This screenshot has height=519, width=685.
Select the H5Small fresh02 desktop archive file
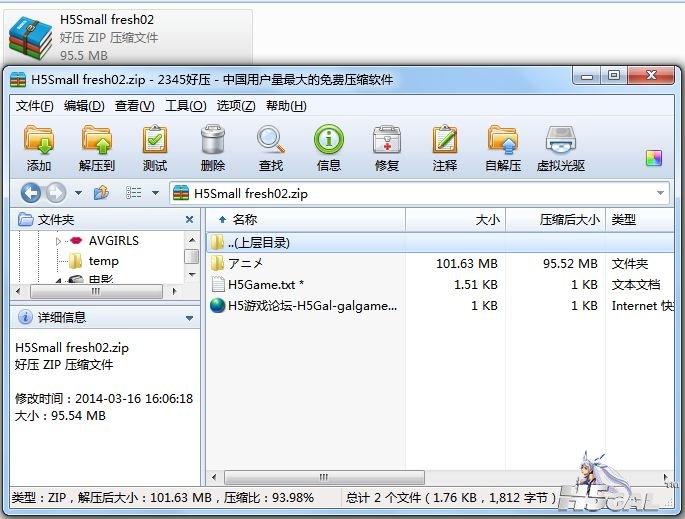128,37
